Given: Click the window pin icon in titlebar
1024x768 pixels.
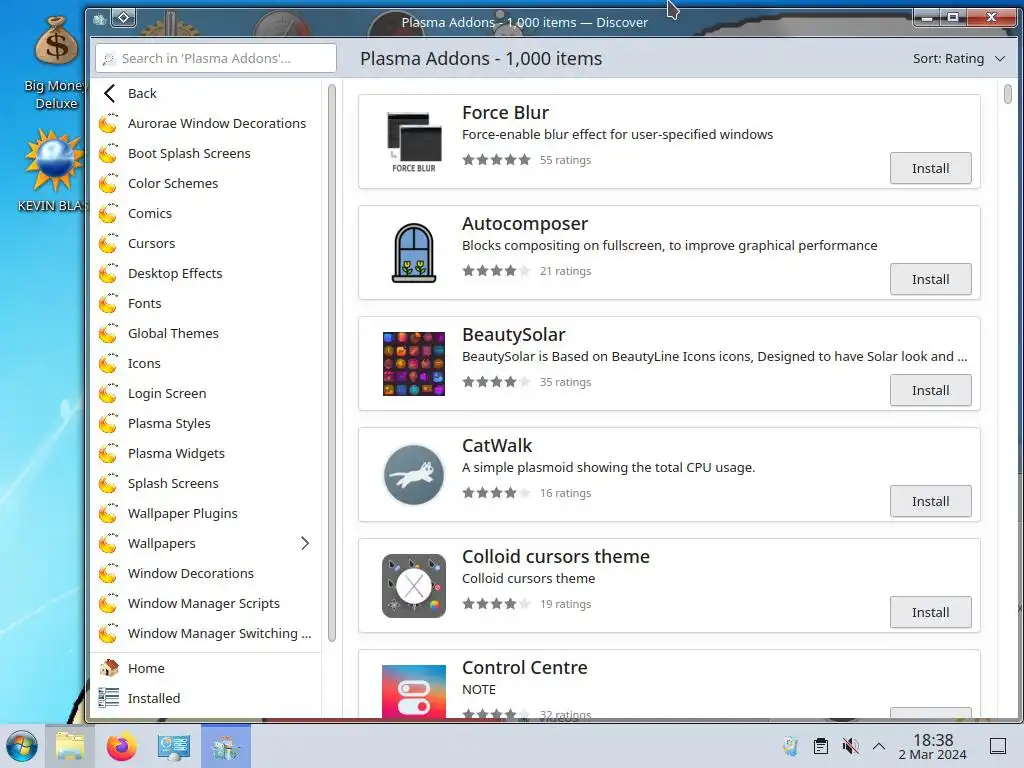Looking at the screenshot, I should [x=123, y=18].
